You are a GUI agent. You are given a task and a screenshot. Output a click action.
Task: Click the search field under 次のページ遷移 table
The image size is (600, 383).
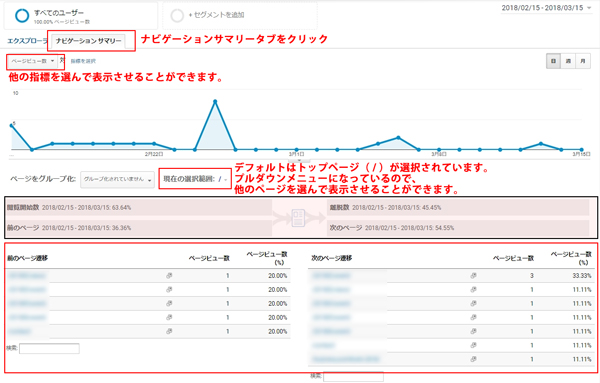coord(353,376)
